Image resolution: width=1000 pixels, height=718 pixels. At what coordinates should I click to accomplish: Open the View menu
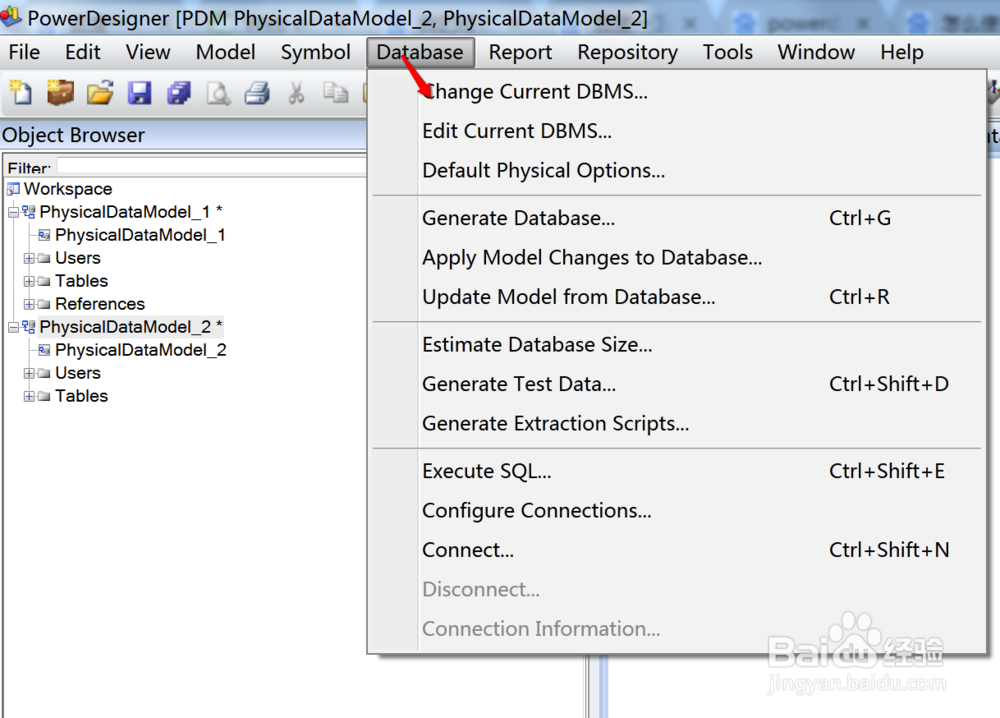(x=148, y=52)
